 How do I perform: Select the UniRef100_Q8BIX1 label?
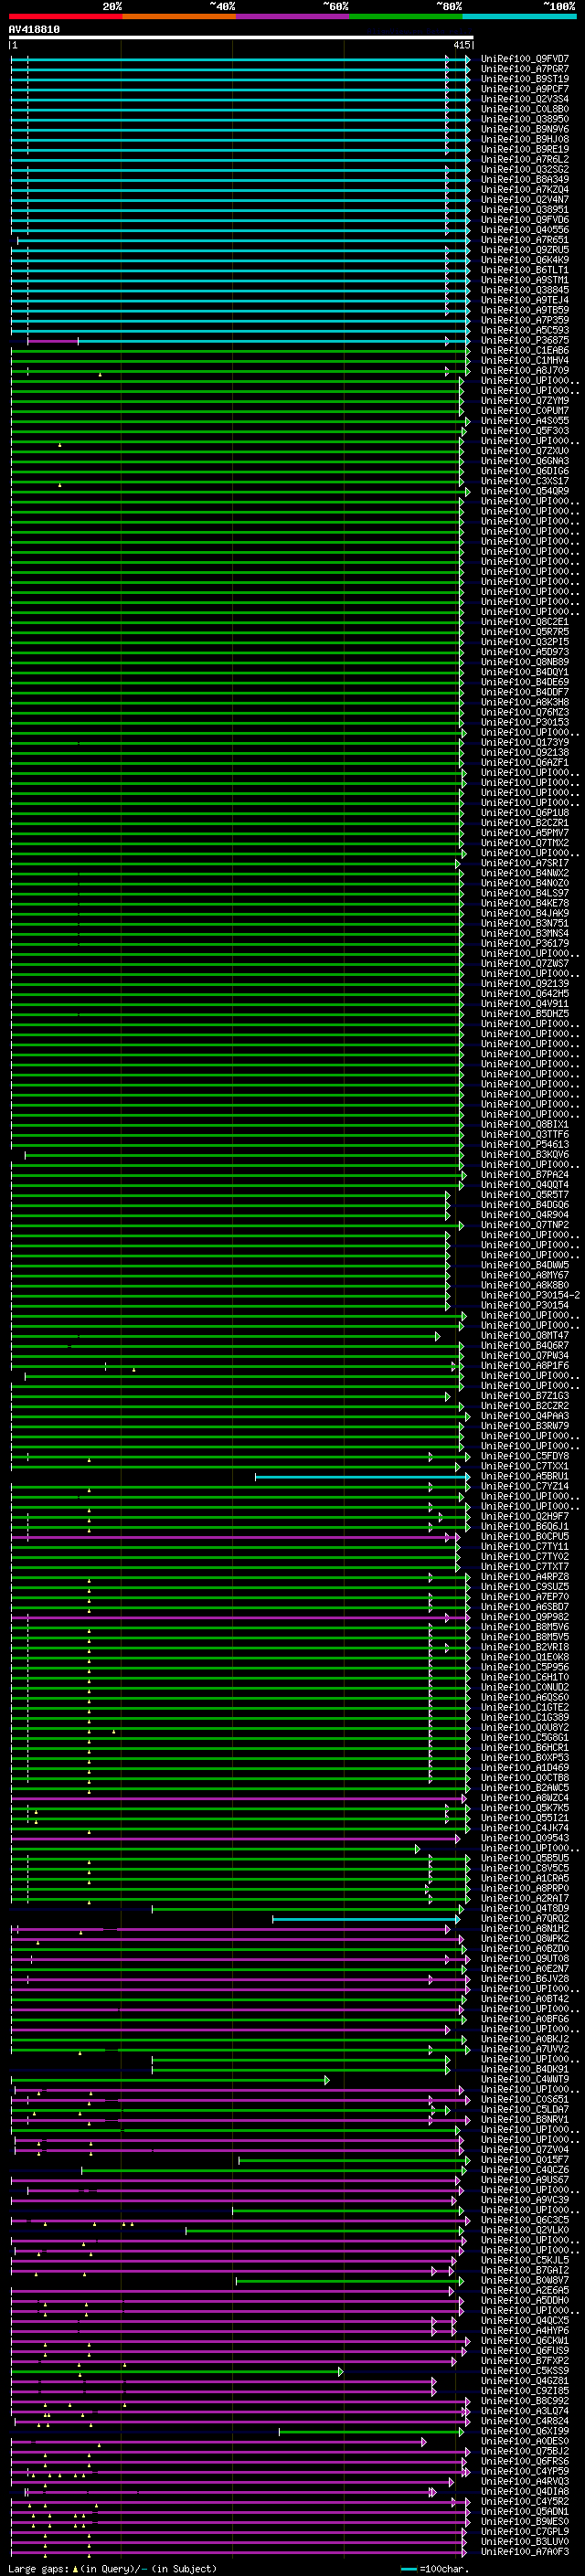tap(524, 1124)
